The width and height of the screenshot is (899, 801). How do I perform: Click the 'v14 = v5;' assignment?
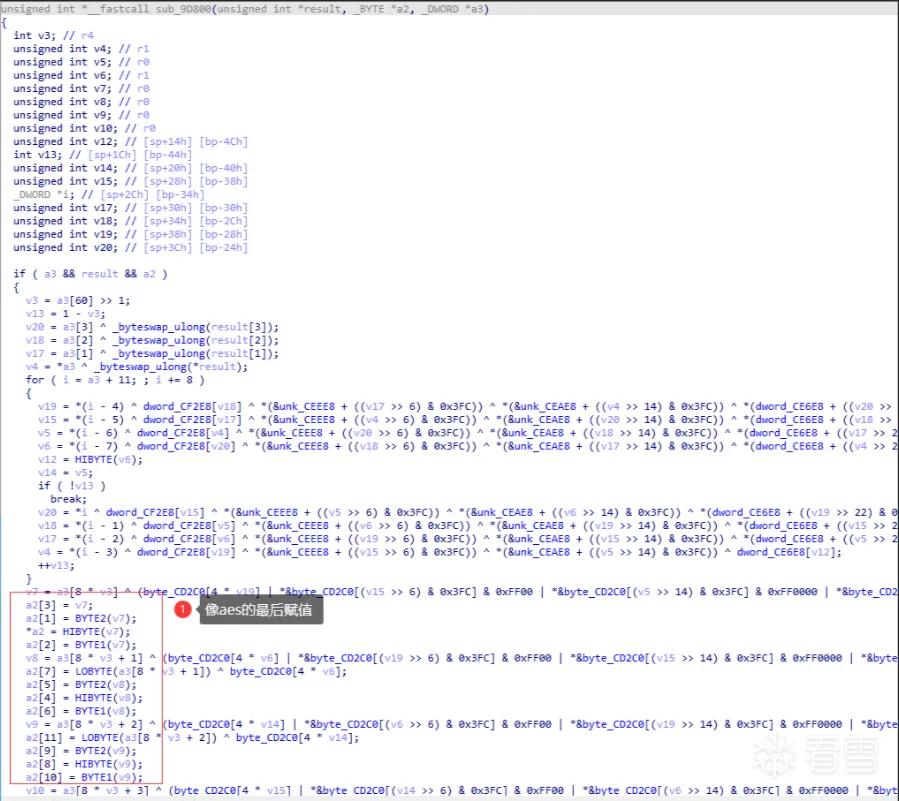(65, 472)
